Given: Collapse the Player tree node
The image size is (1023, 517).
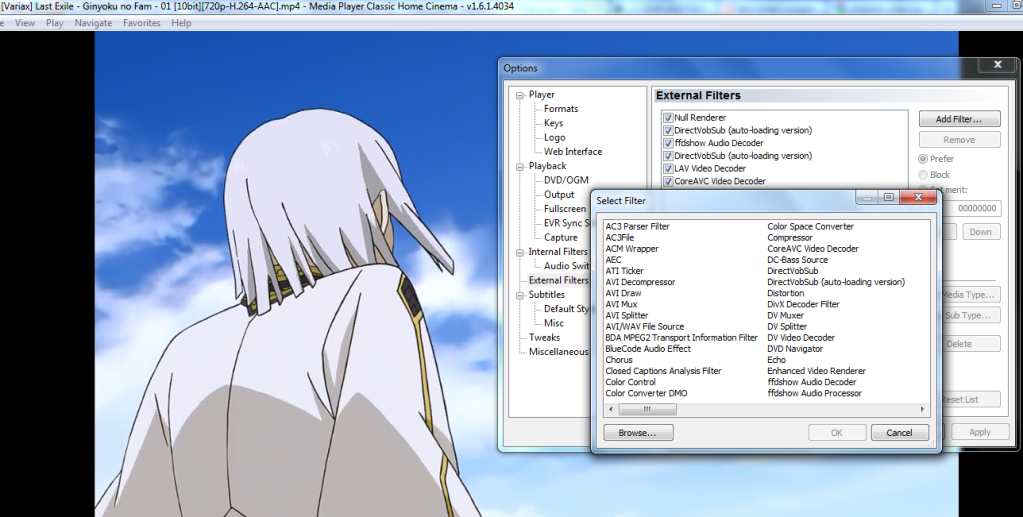Looking at the screenshot, I should (x=520, y=95).
